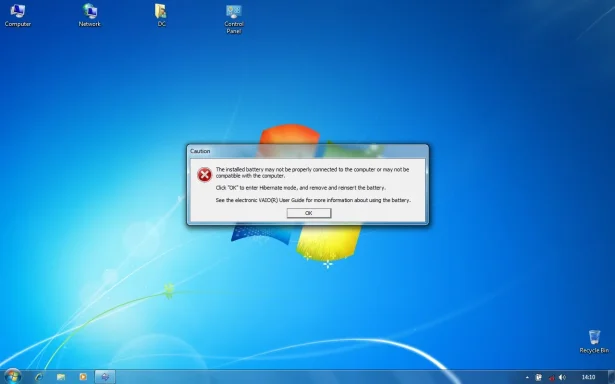Open Windows Explorer folder on the taskbar
The height and width of the screenshot is (384, 615).
coord(61,377)
